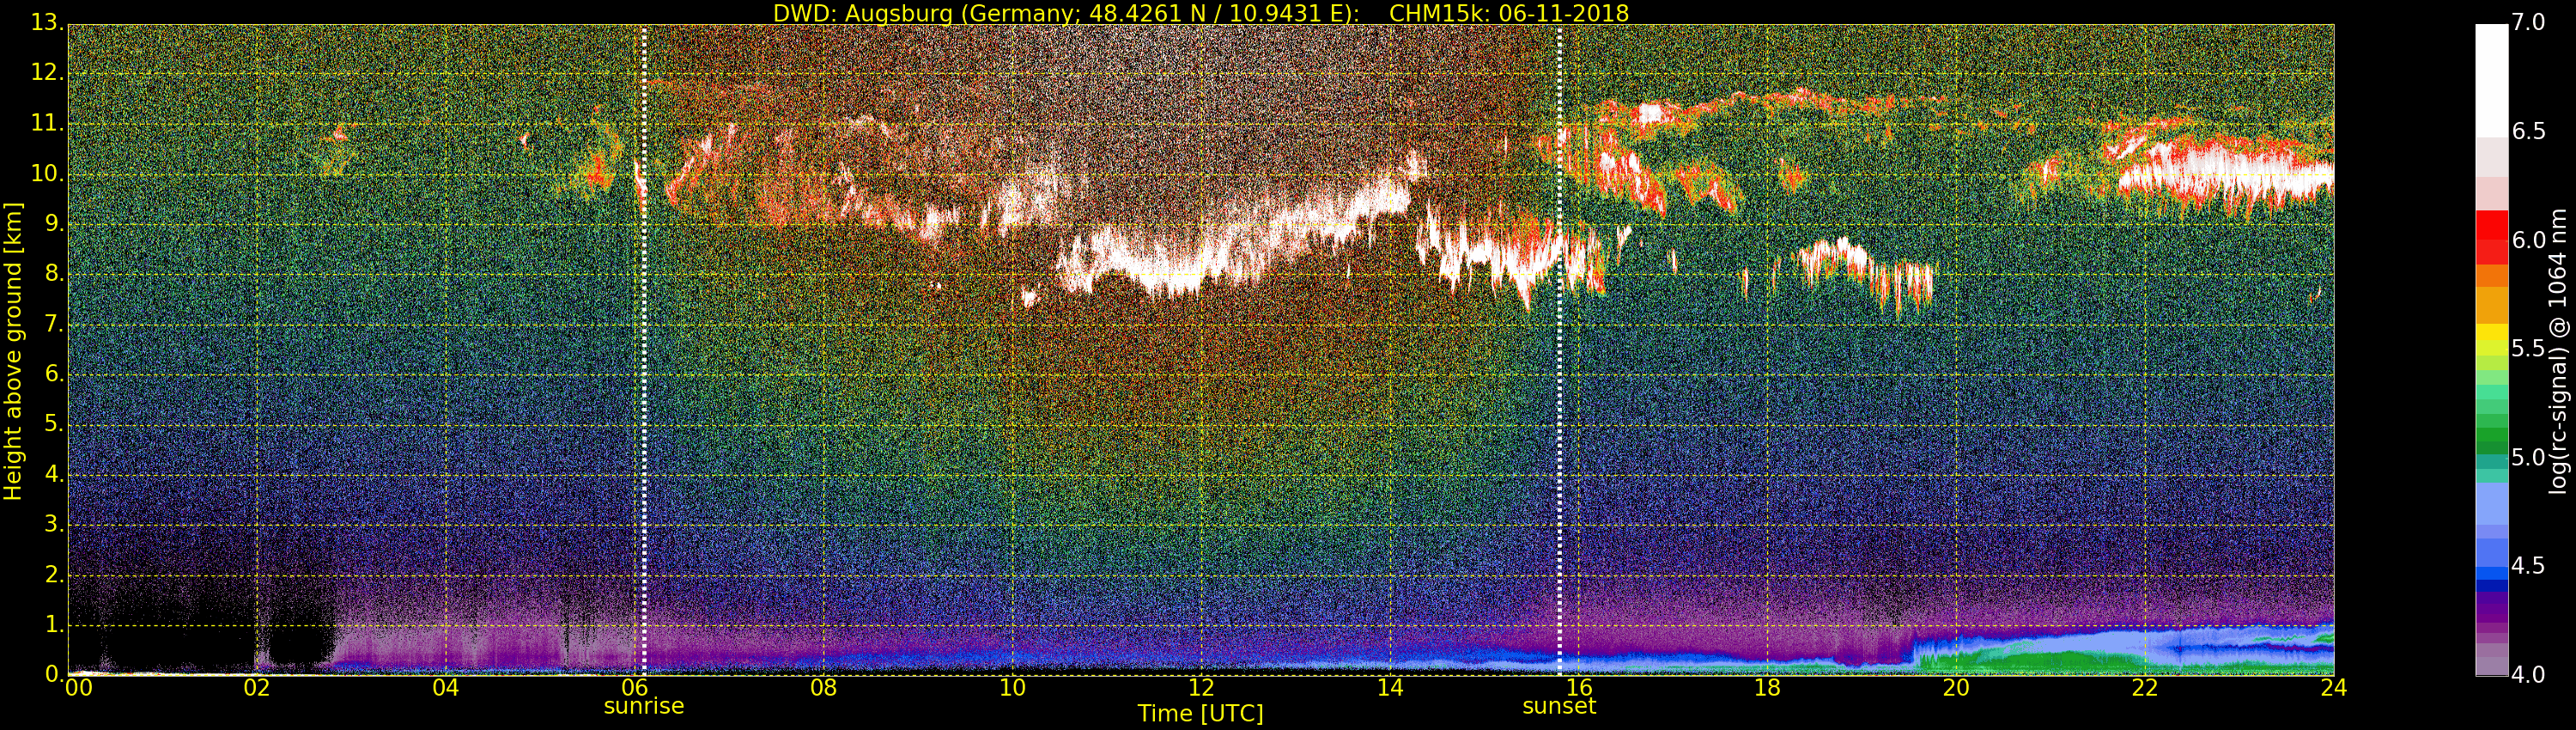Click the colorbar tick value 5.0

(x=2529, y=458)
